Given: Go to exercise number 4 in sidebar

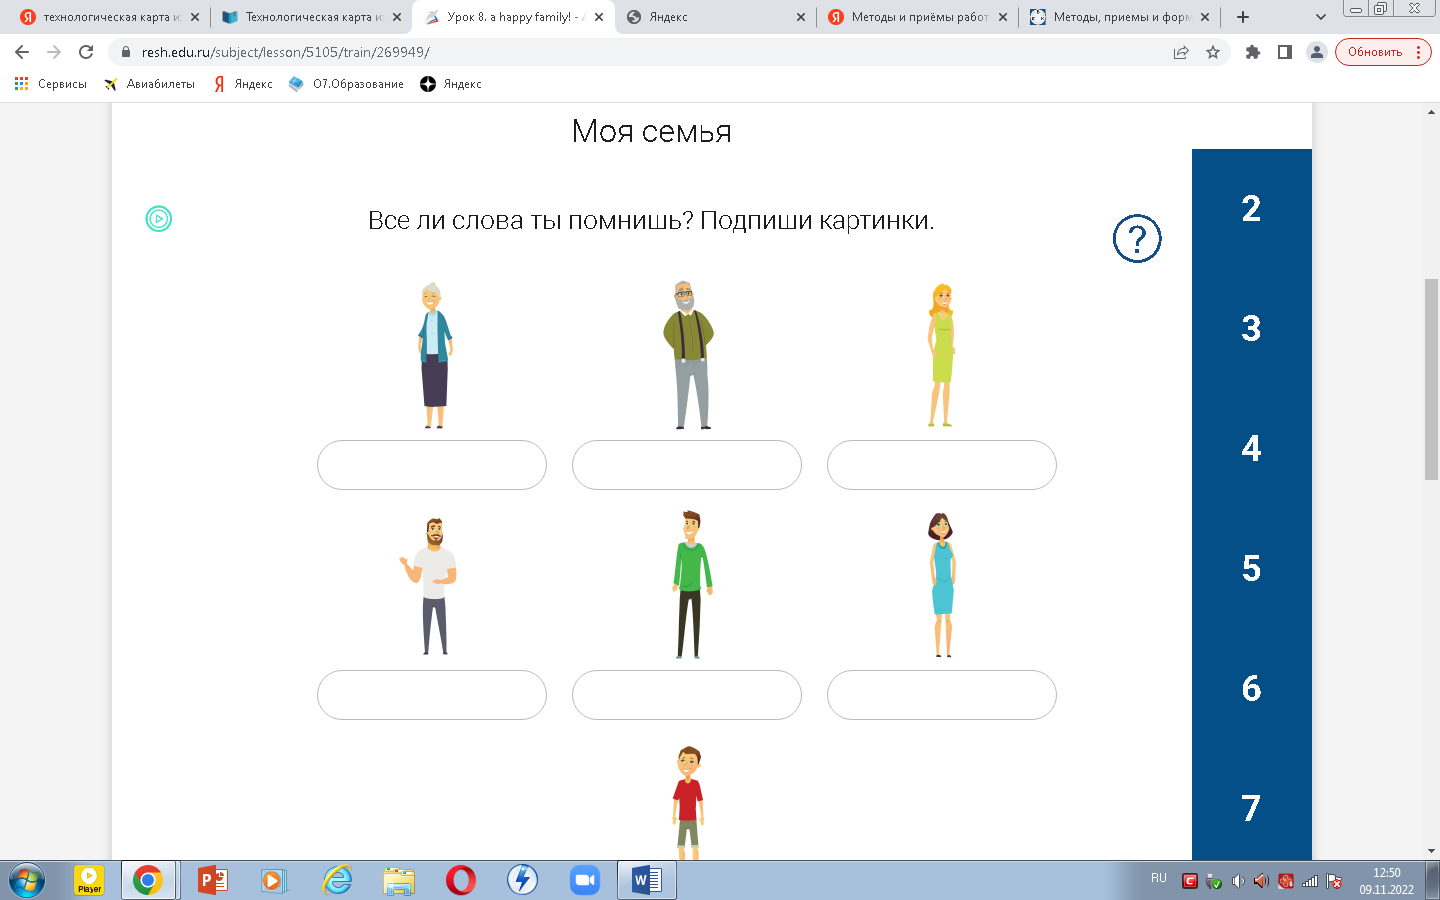Looking at the screenshot, I should pyautogui.click(x=1251, y=449).
